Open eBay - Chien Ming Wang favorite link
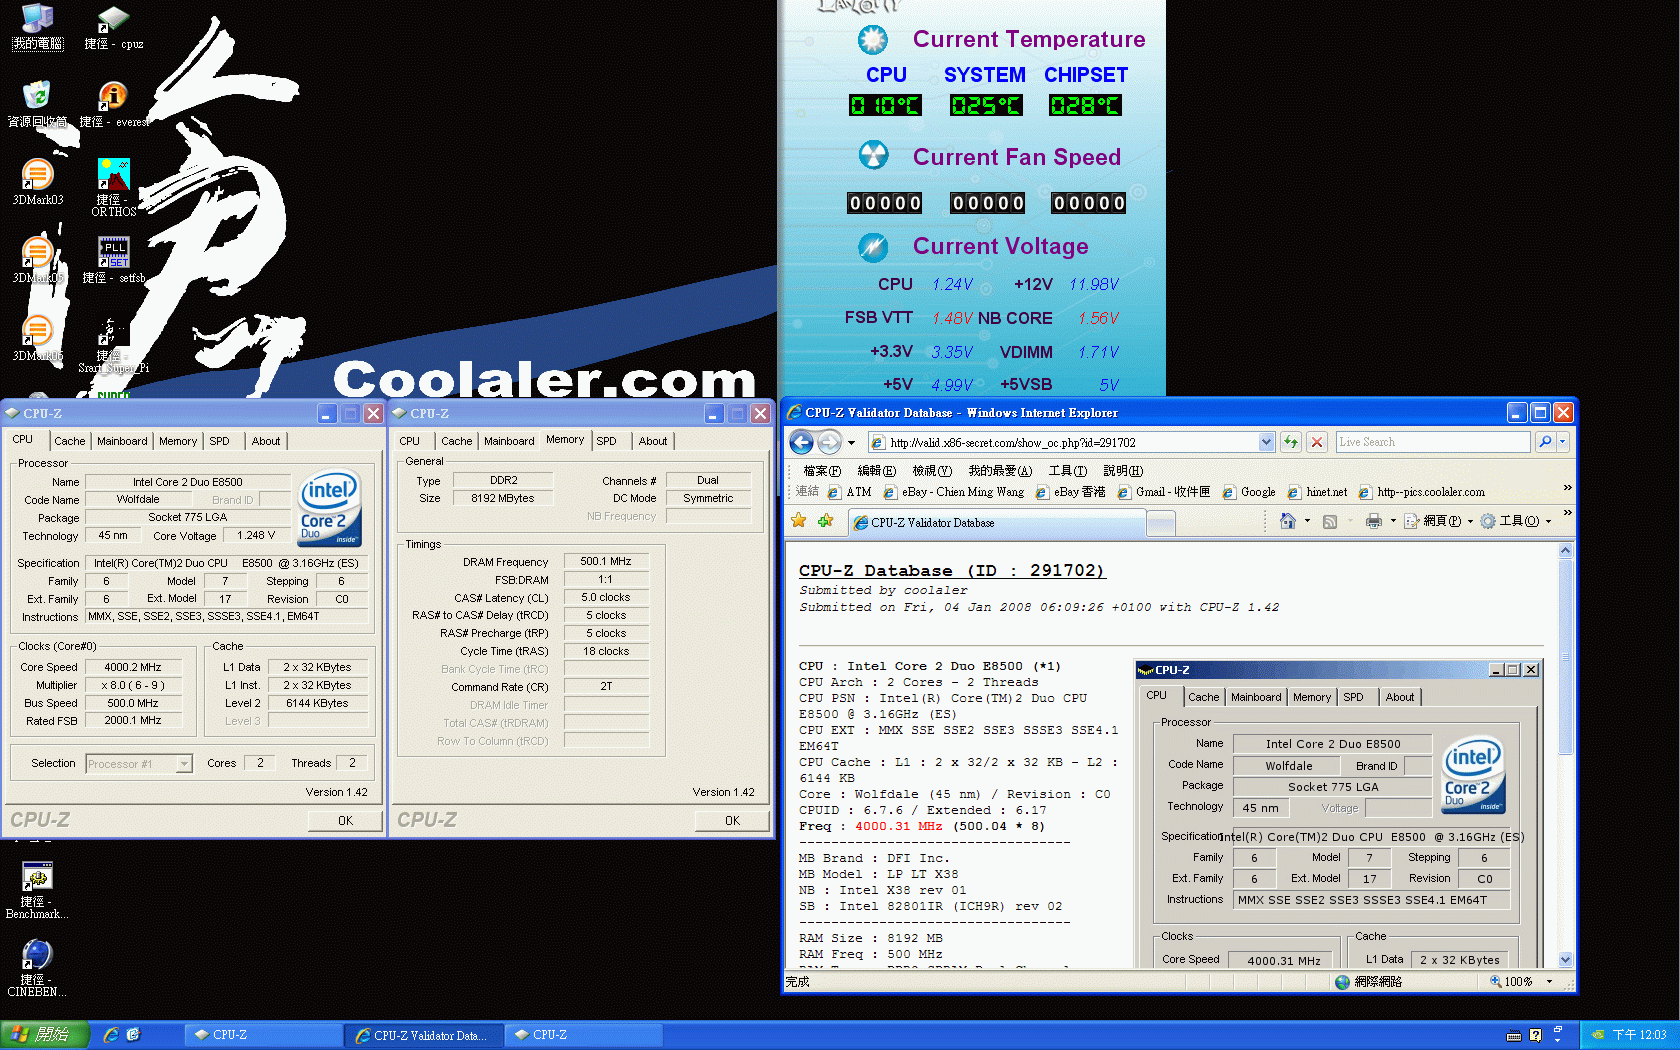Viewport: 1680px width, 1050px height. tap(953, 492)
